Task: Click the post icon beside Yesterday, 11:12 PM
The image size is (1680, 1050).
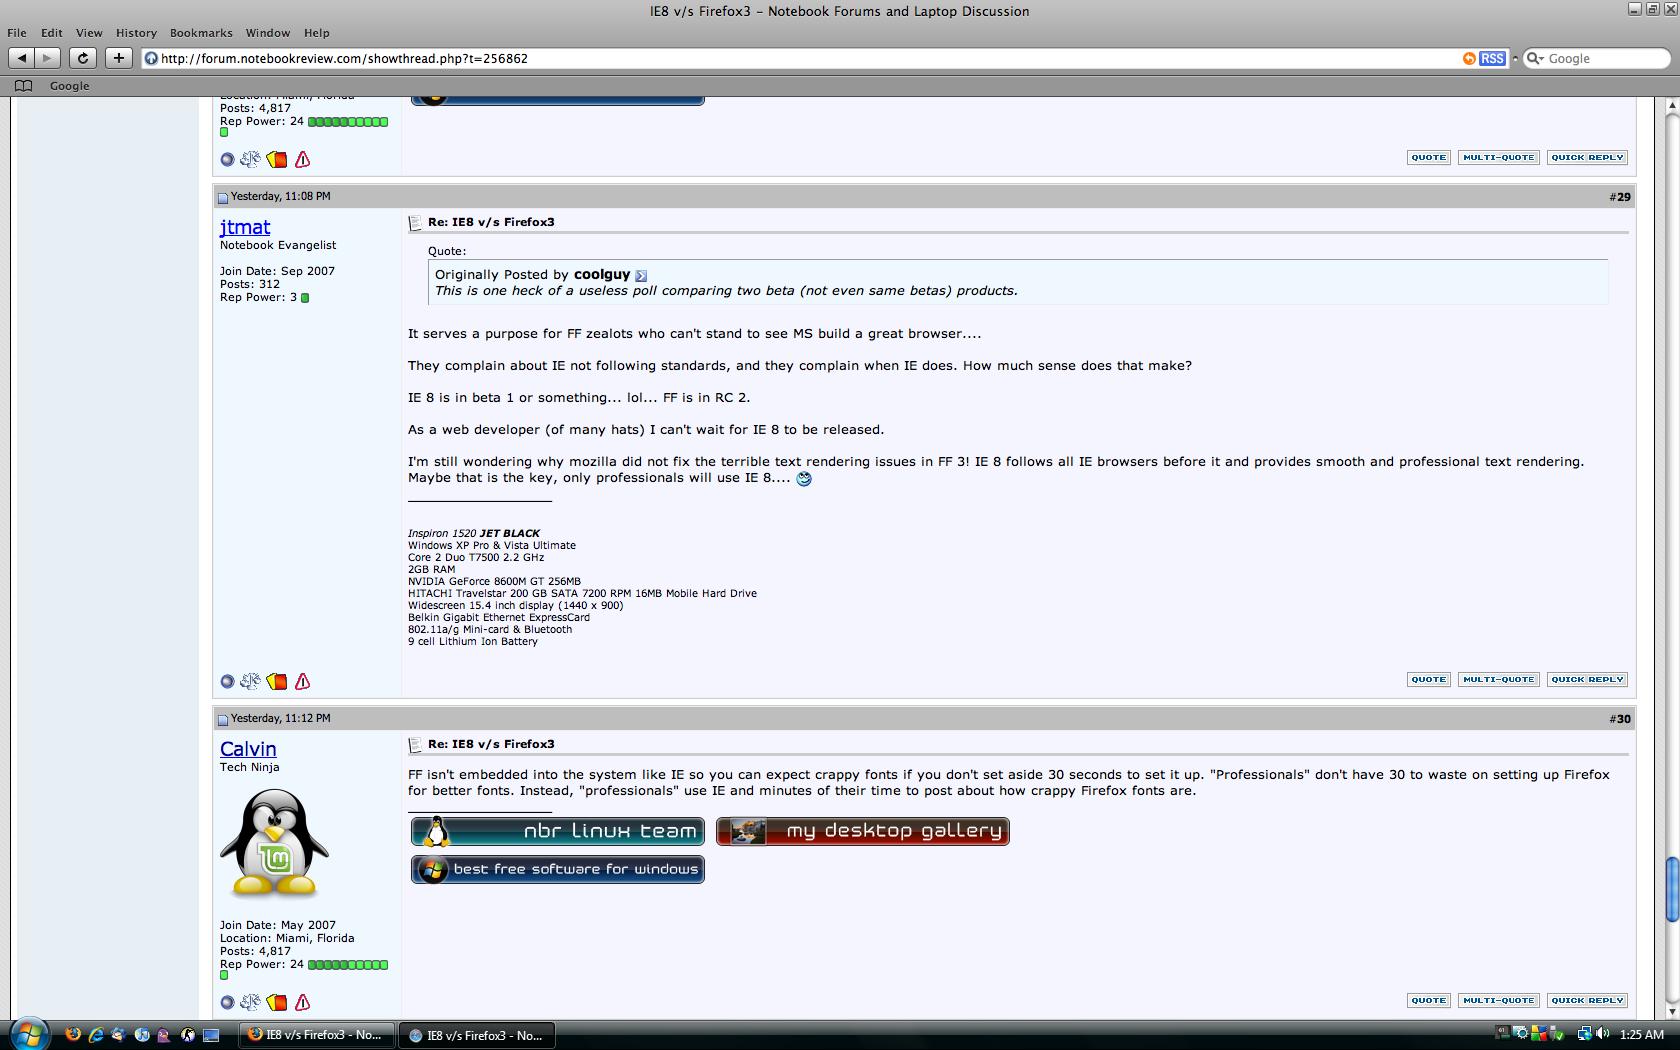Action: tap(223, 719)
